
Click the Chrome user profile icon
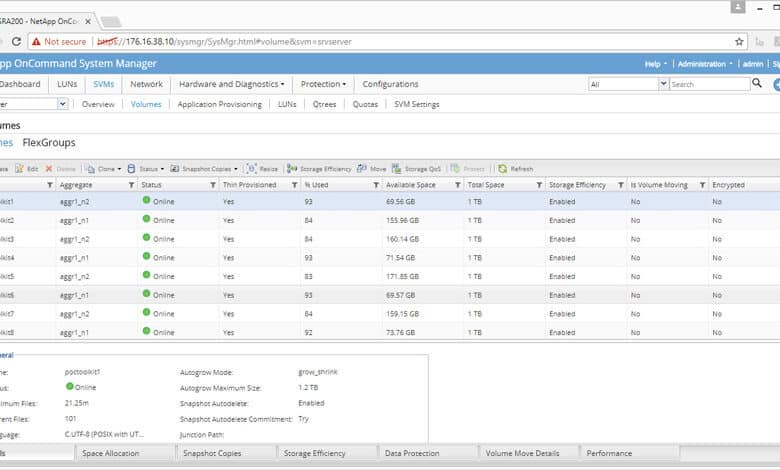[x=738, y=7]
